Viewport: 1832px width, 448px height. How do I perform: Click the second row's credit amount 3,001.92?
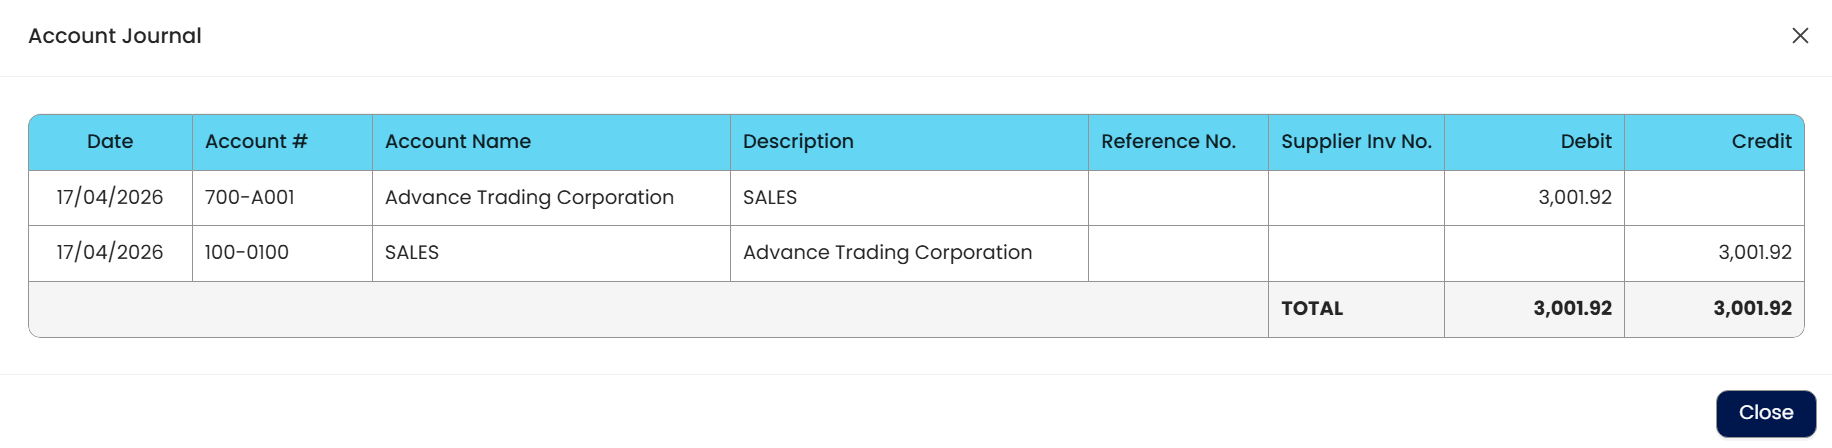point(1755,253)
